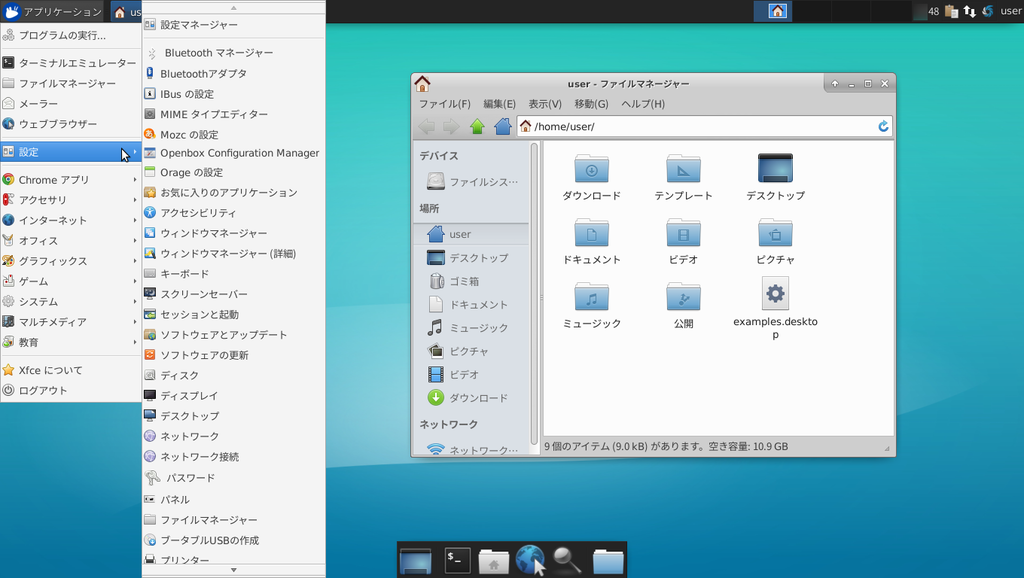
Task: Open ディスプレイ settings
Action: click(234, 396)
